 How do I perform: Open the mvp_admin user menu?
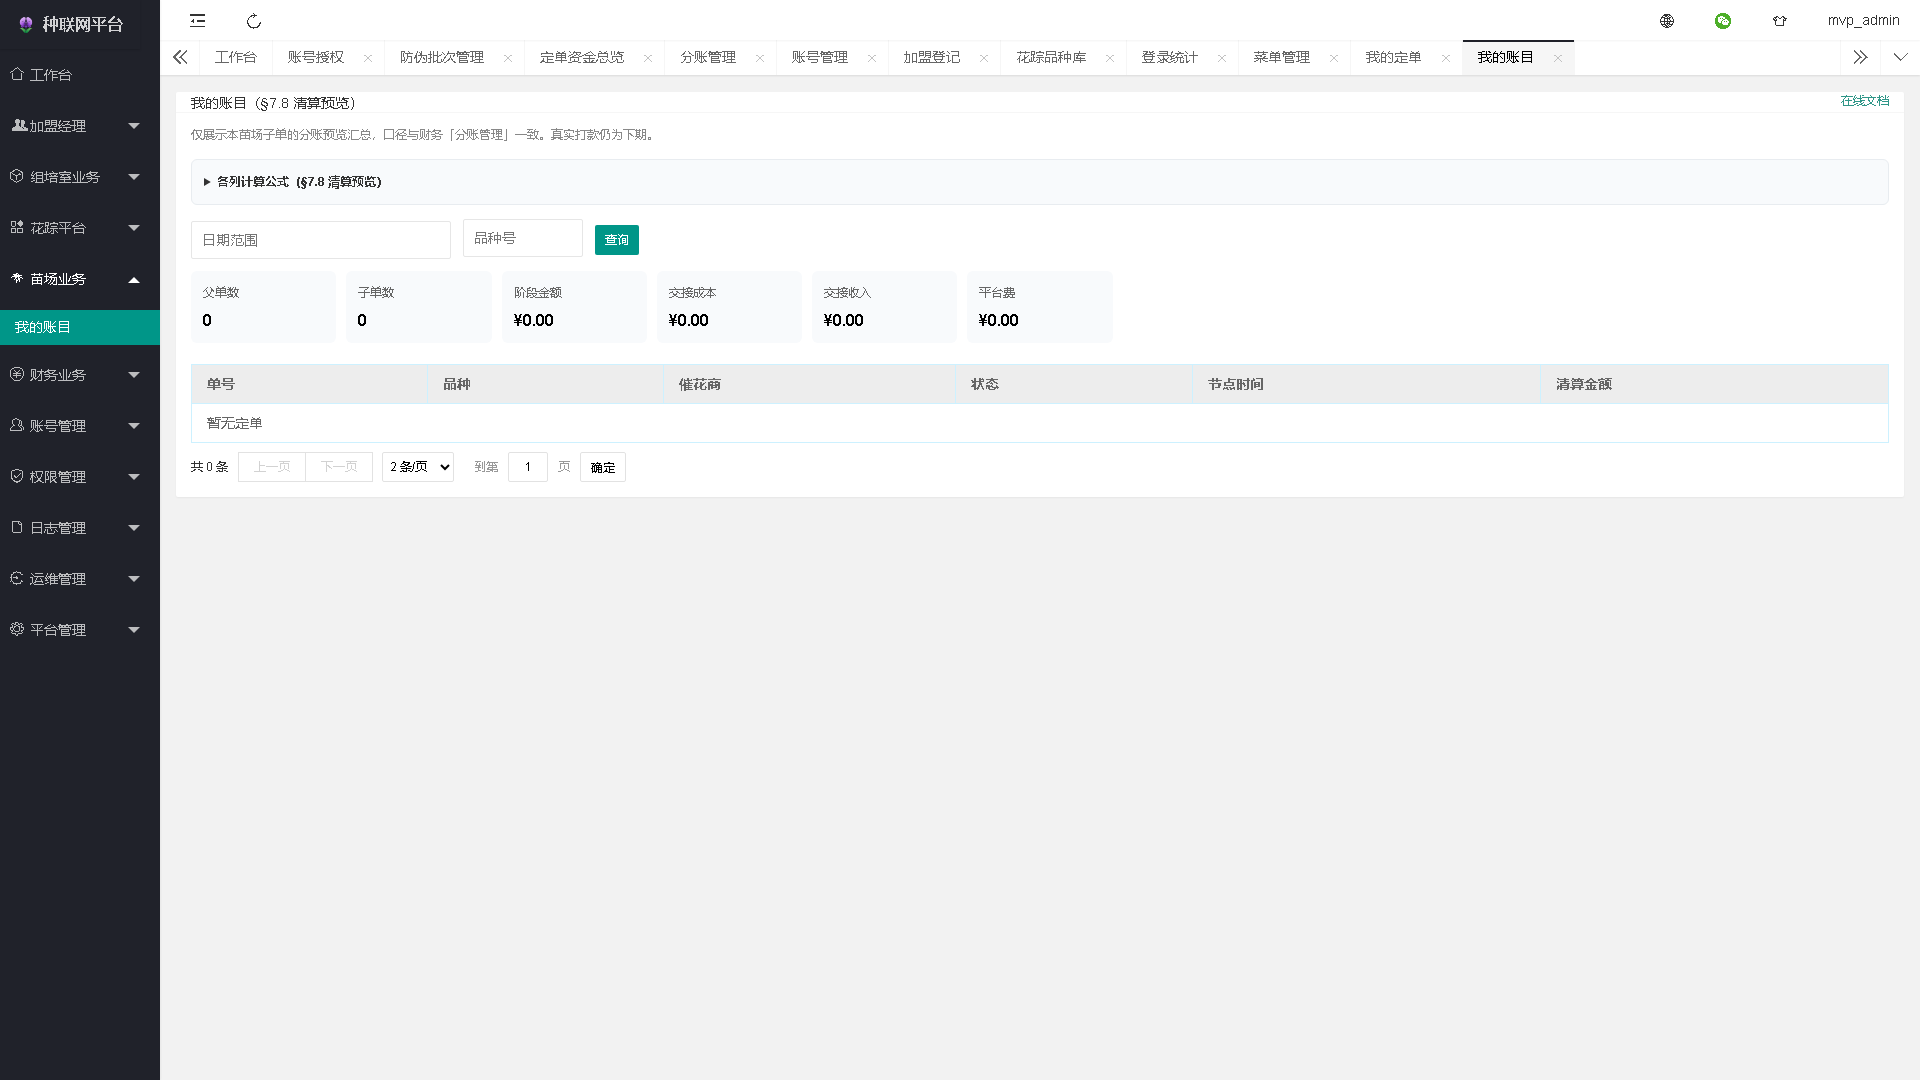tap(1863, 21)
